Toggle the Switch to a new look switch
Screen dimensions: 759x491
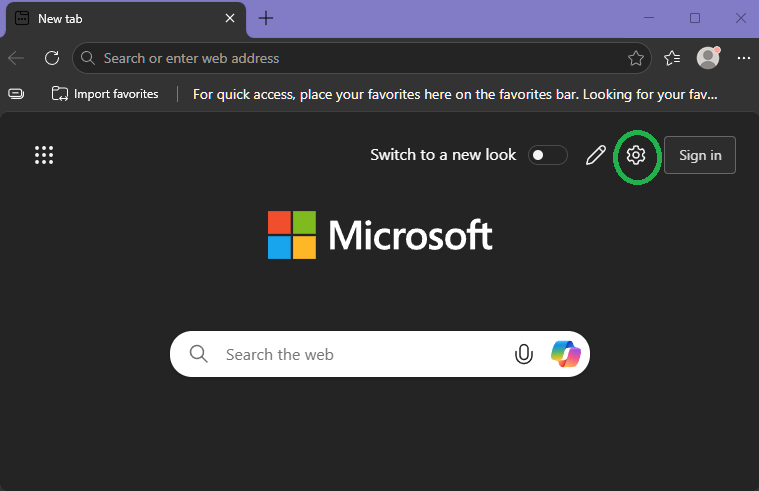click(x=547, y=155)
